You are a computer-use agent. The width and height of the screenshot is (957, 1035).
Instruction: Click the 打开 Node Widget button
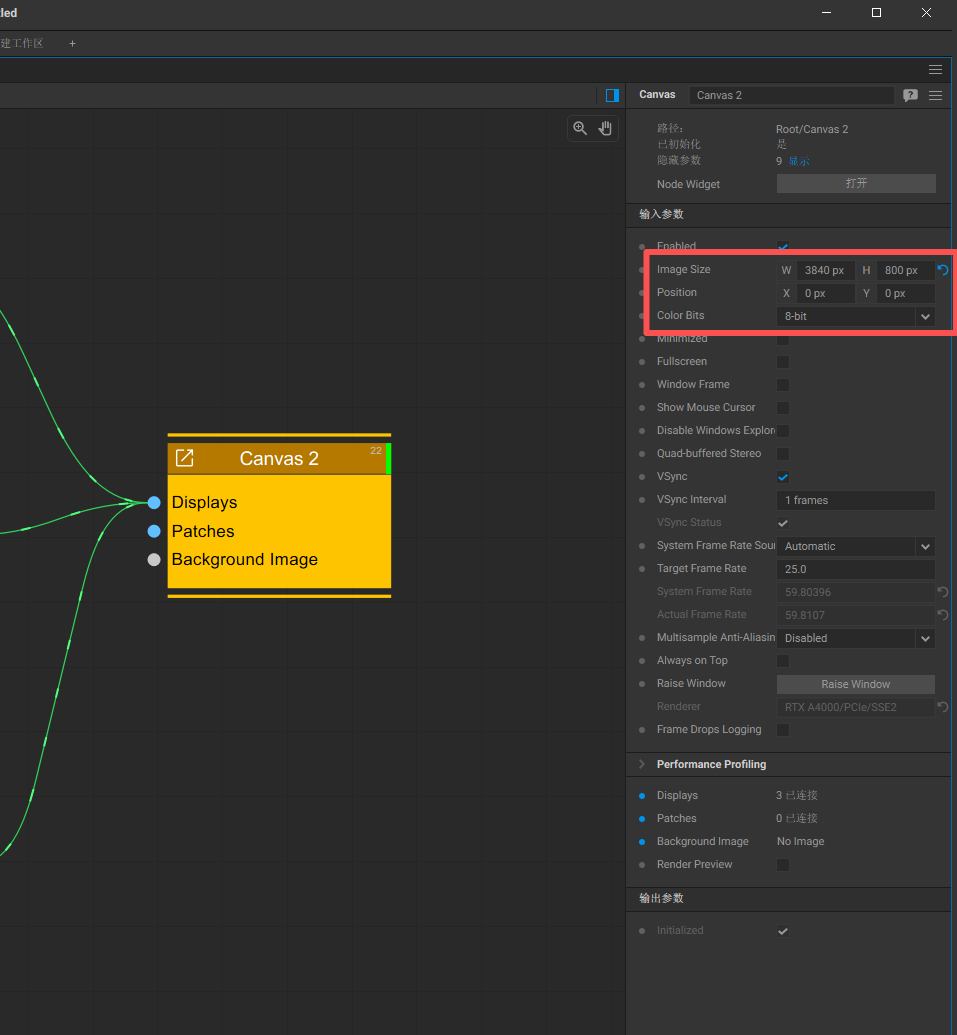point(856,184)
